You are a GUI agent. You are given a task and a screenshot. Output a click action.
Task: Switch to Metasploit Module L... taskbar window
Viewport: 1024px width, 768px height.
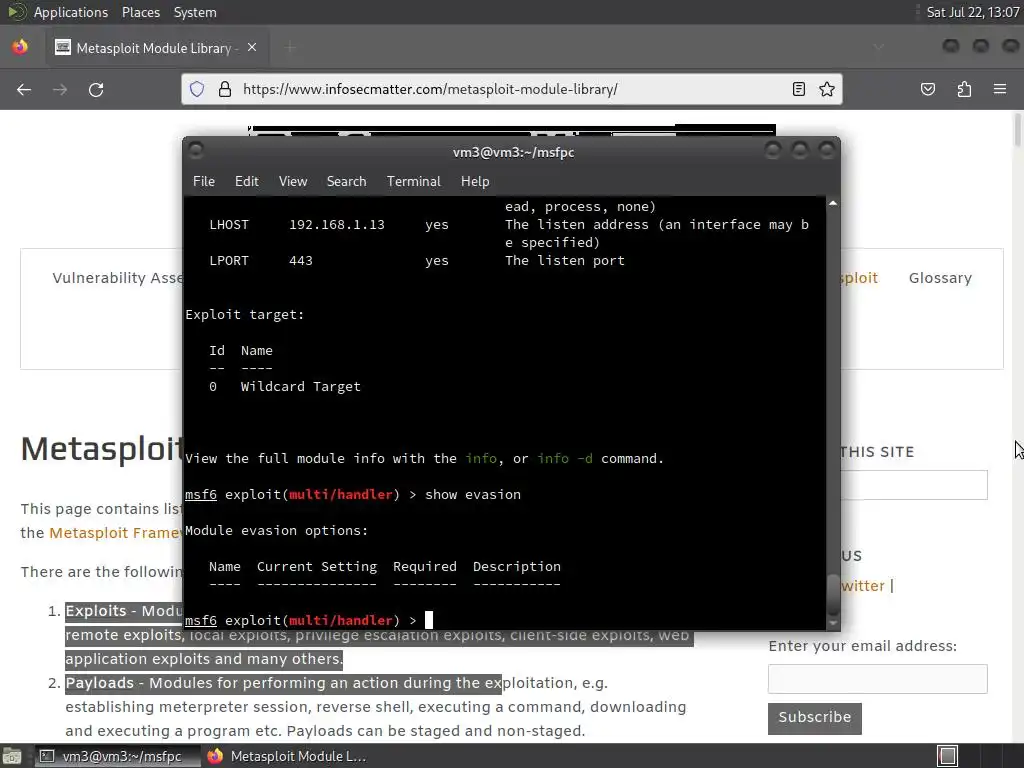tap(287, 756)
